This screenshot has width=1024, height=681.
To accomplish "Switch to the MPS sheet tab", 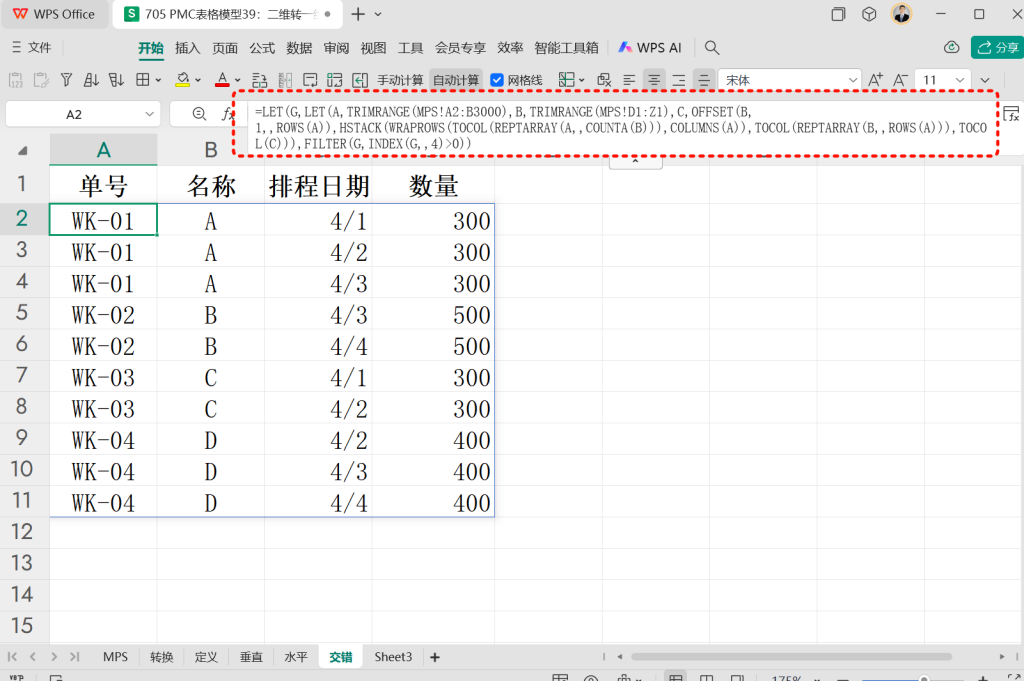I will tap(116, 657).
